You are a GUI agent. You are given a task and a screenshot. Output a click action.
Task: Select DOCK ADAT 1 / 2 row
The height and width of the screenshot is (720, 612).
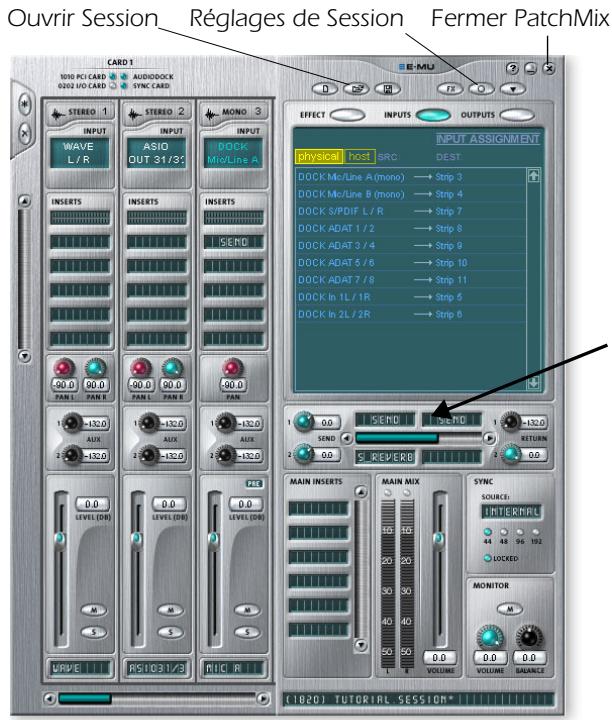pyautogui.click(x=410, y=228)
